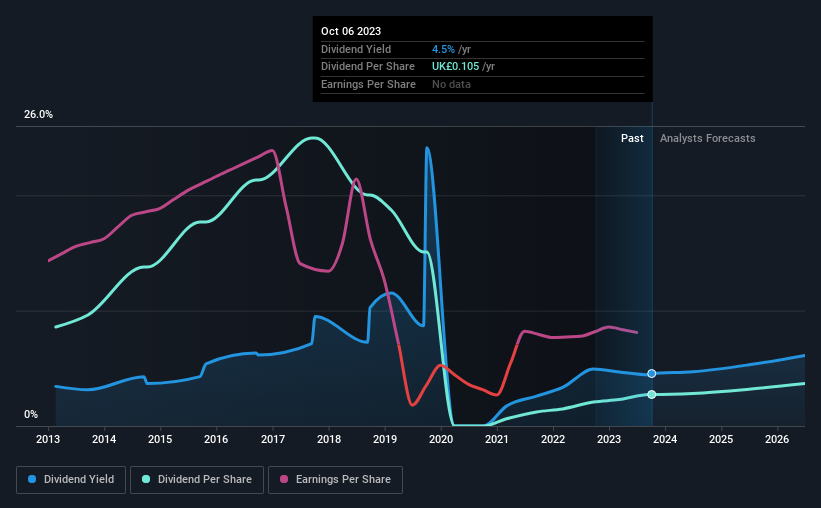Click the 2024 year label on the axis
Image resolution: width=821 pixels, height=508 pixels.
(665, 439)
